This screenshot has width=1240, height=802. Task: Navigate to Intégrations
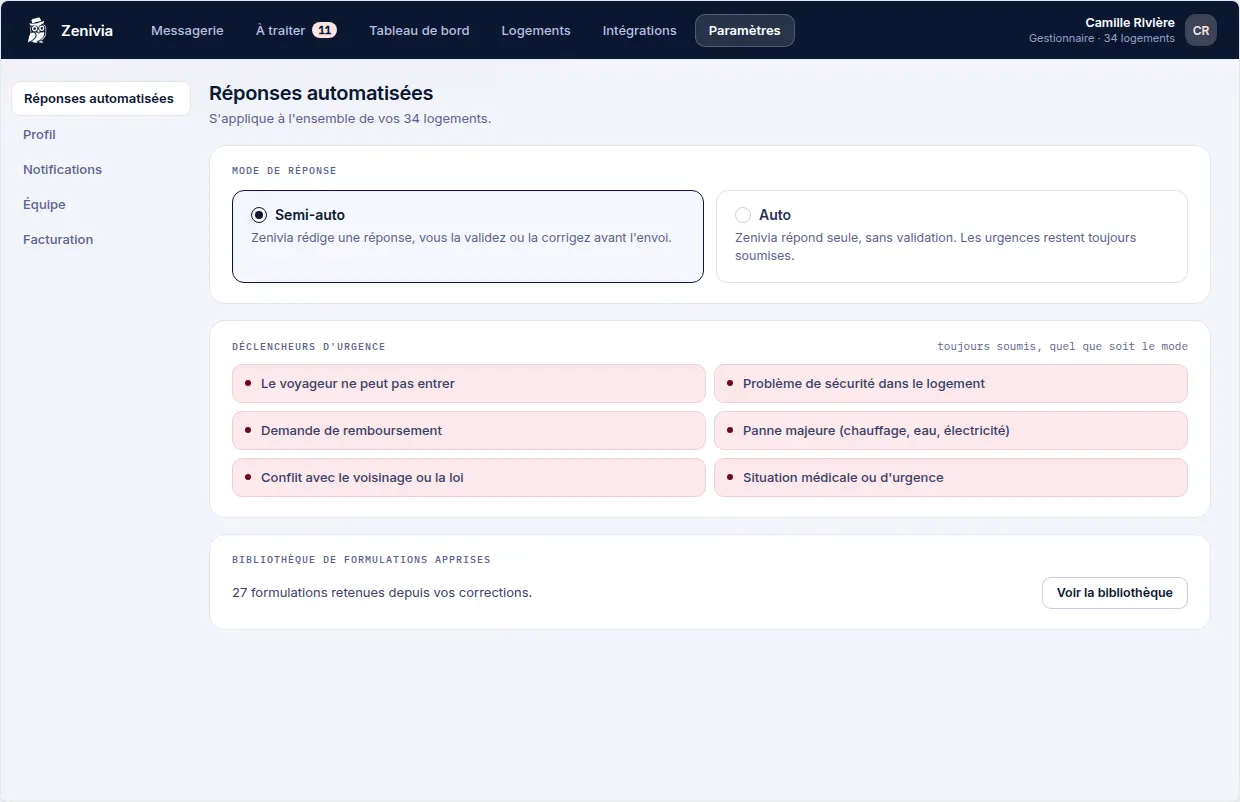coord(640,30)
